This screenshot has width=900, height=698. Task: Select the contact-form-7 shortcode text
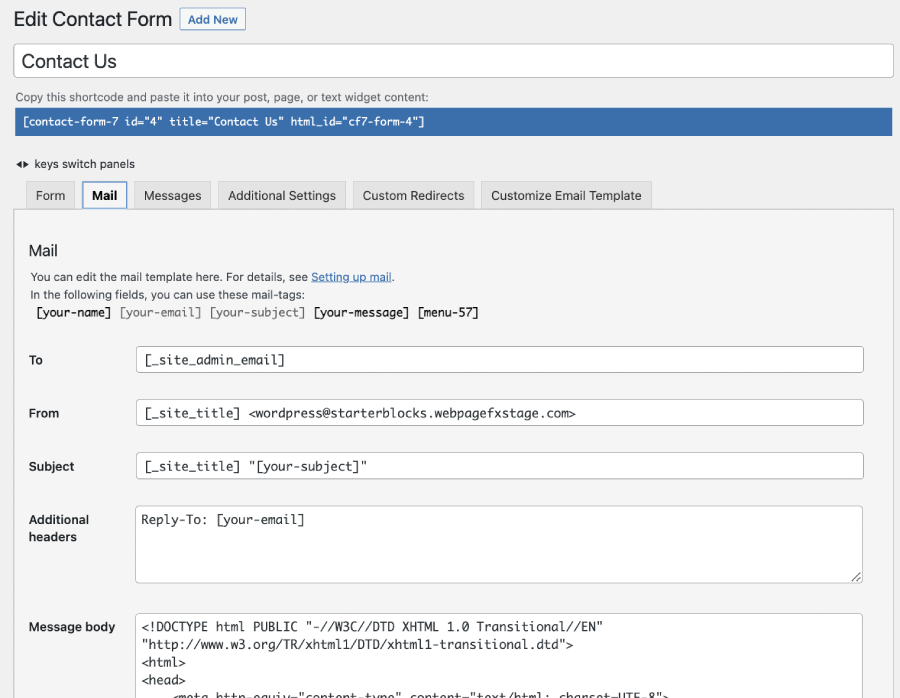223,122
